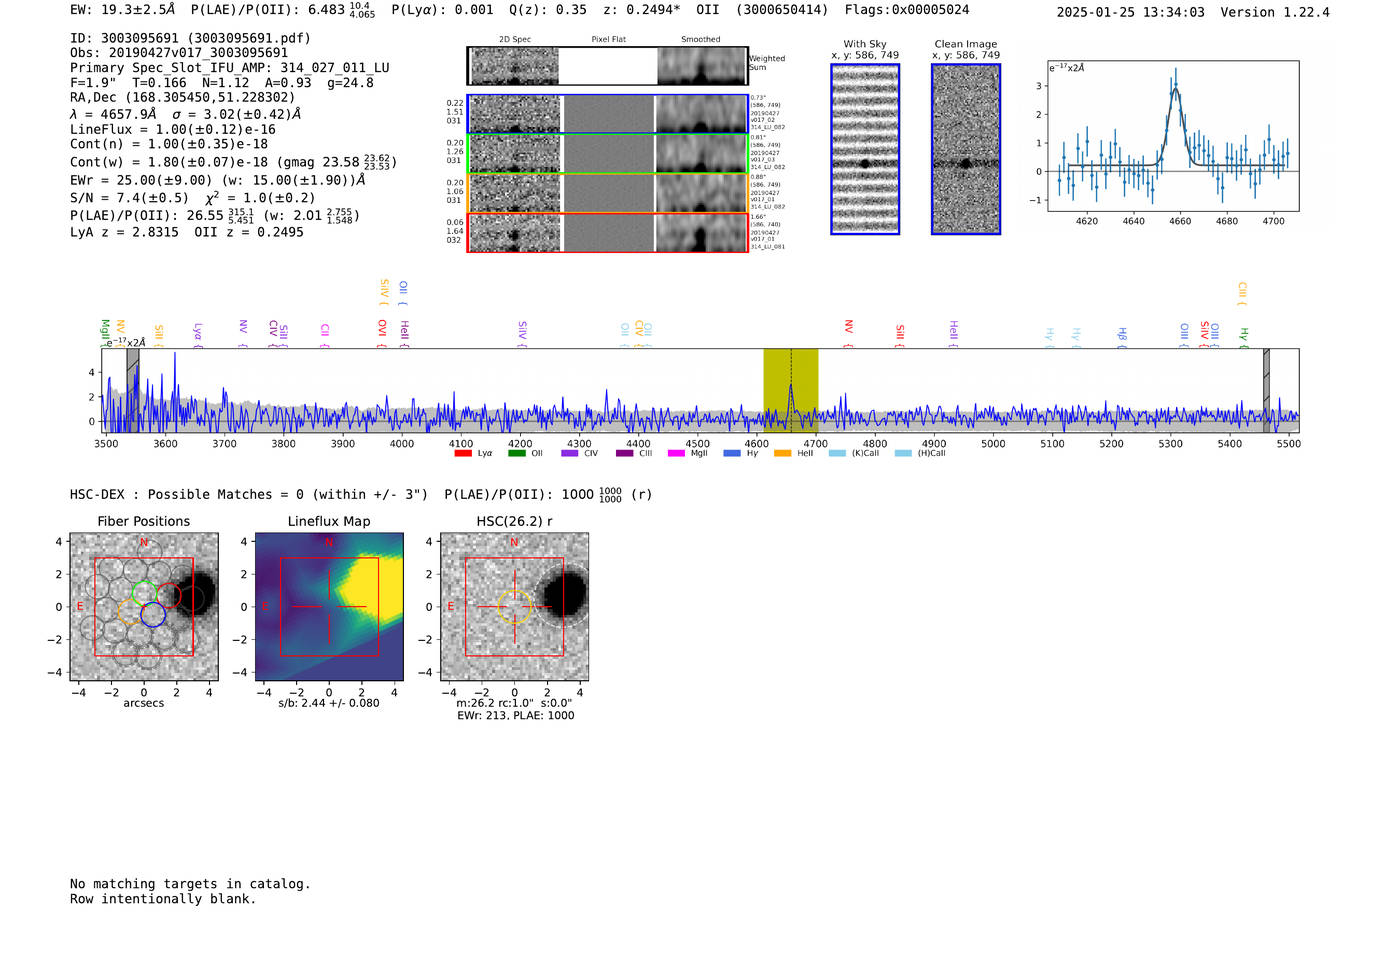Select the magenta MgII legend swatch

[x=676, y=454]
